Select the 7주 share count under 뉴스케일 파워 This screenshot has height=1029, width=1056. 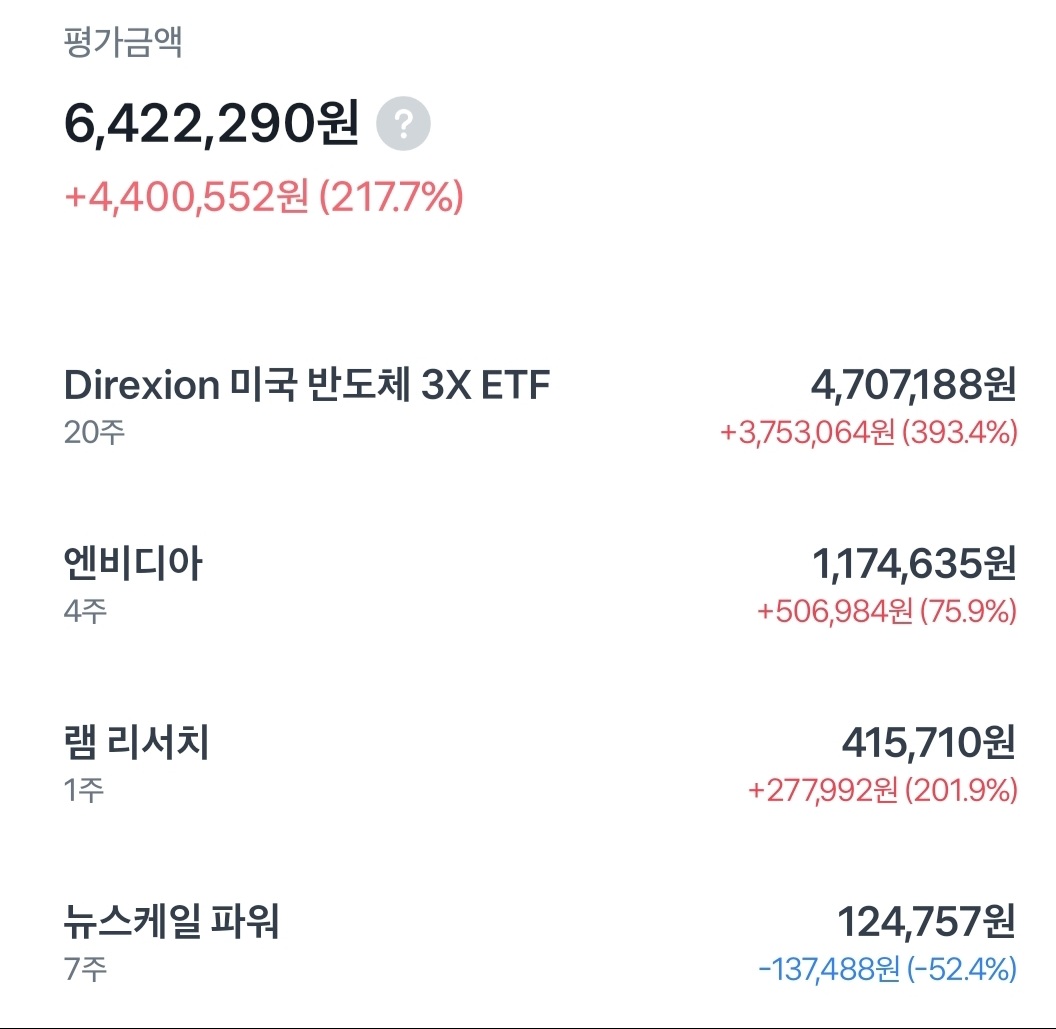(x=86, y=968)
